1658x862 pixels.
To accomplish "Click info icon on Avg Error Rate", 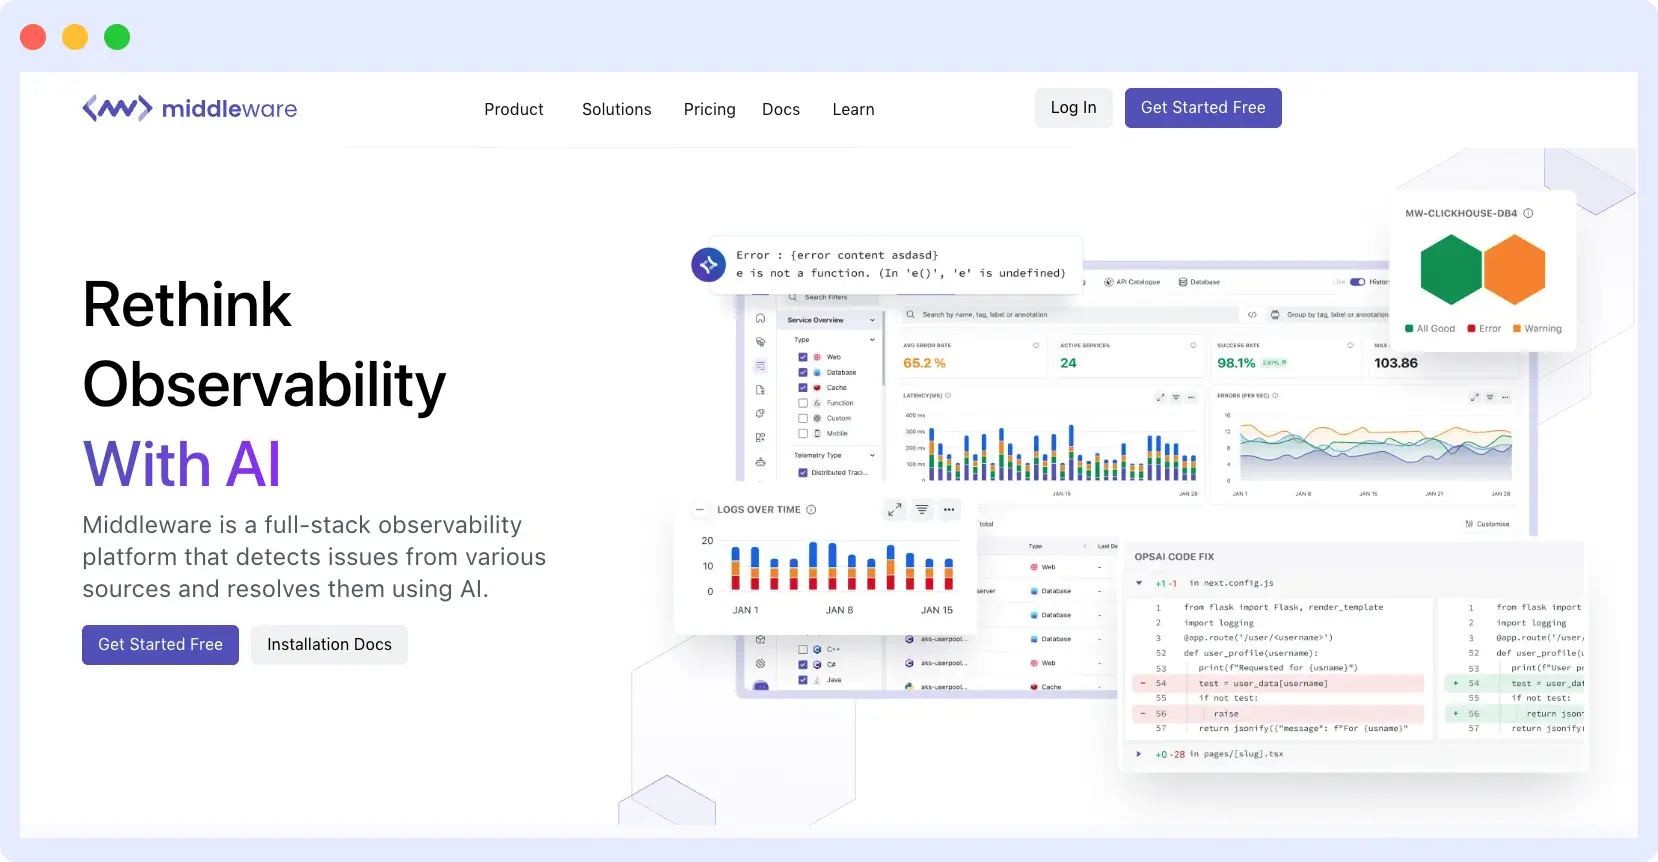I will click(x=1036, y=345).
